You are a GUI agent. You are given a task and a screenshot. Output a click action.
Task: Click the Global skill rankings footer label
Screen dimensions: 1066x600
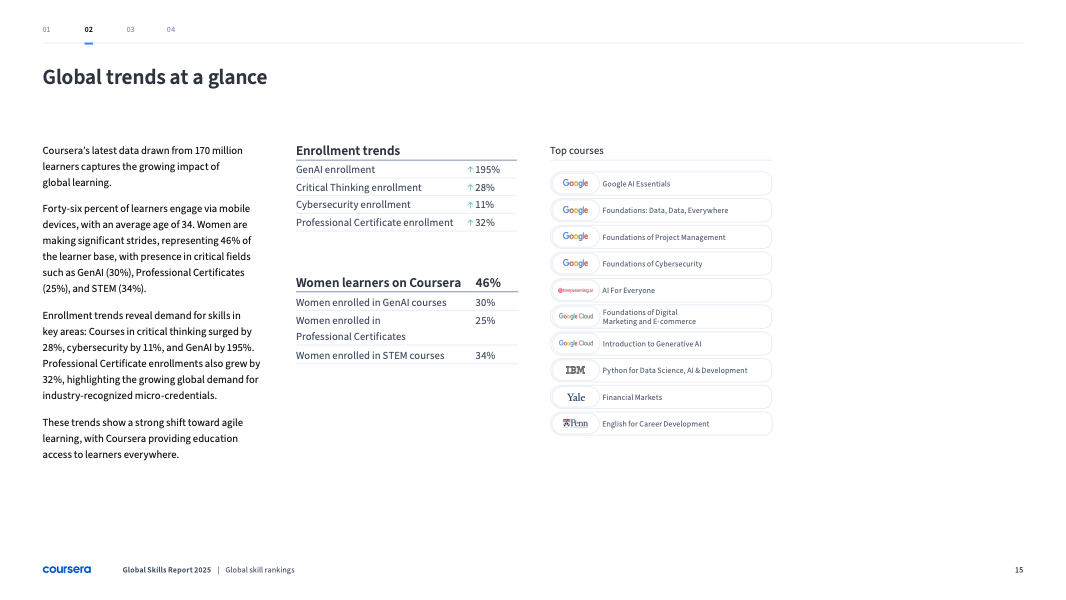pos(260,570)
